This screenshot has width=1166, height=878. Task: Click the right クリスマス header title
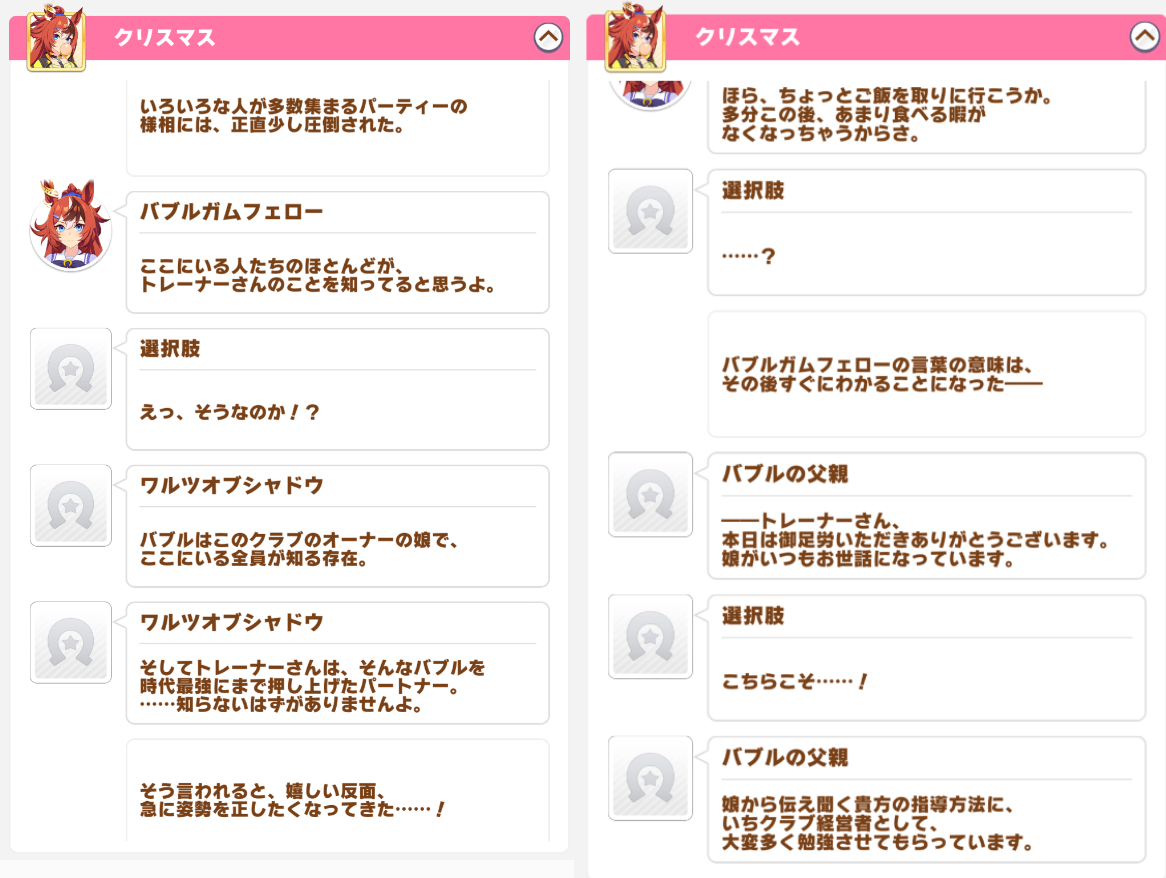coord(747,36)
